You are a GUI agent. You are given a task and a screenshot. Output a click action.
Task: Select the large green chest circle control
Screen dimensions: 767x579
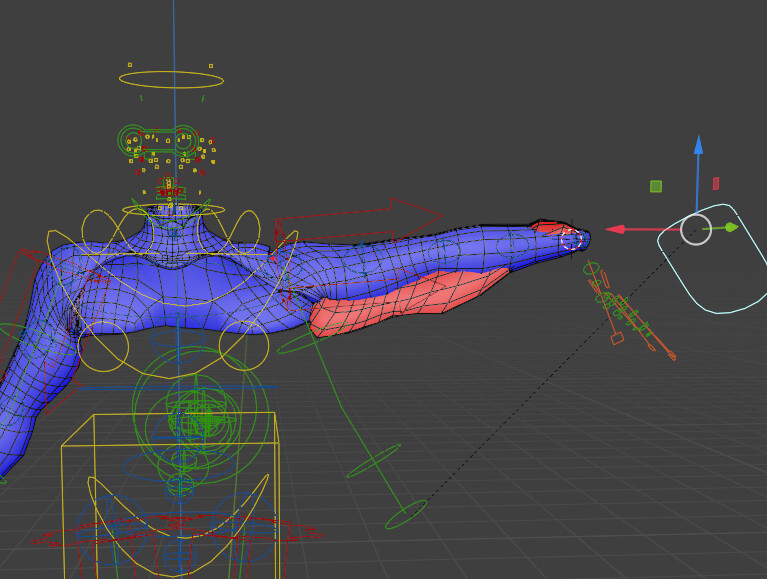pos(201,416)
